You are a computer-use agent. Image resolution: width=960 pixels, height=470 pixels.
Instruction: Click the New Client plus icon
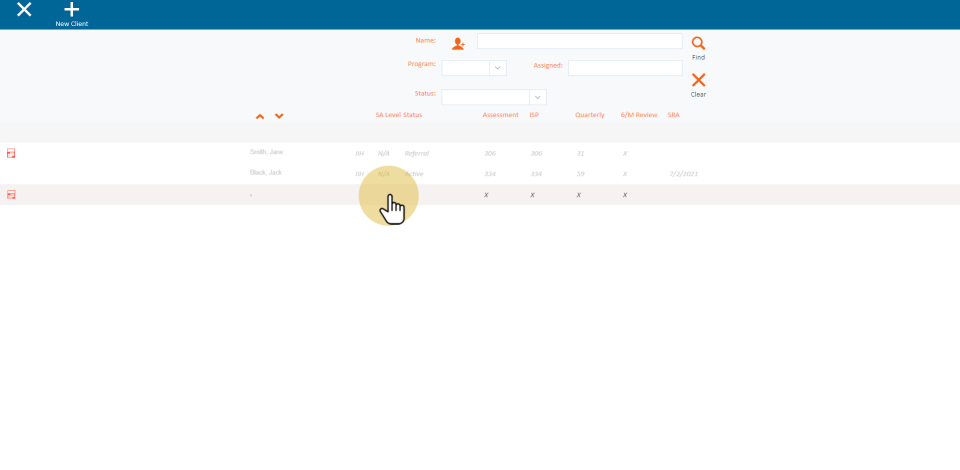tap(71, 10)
